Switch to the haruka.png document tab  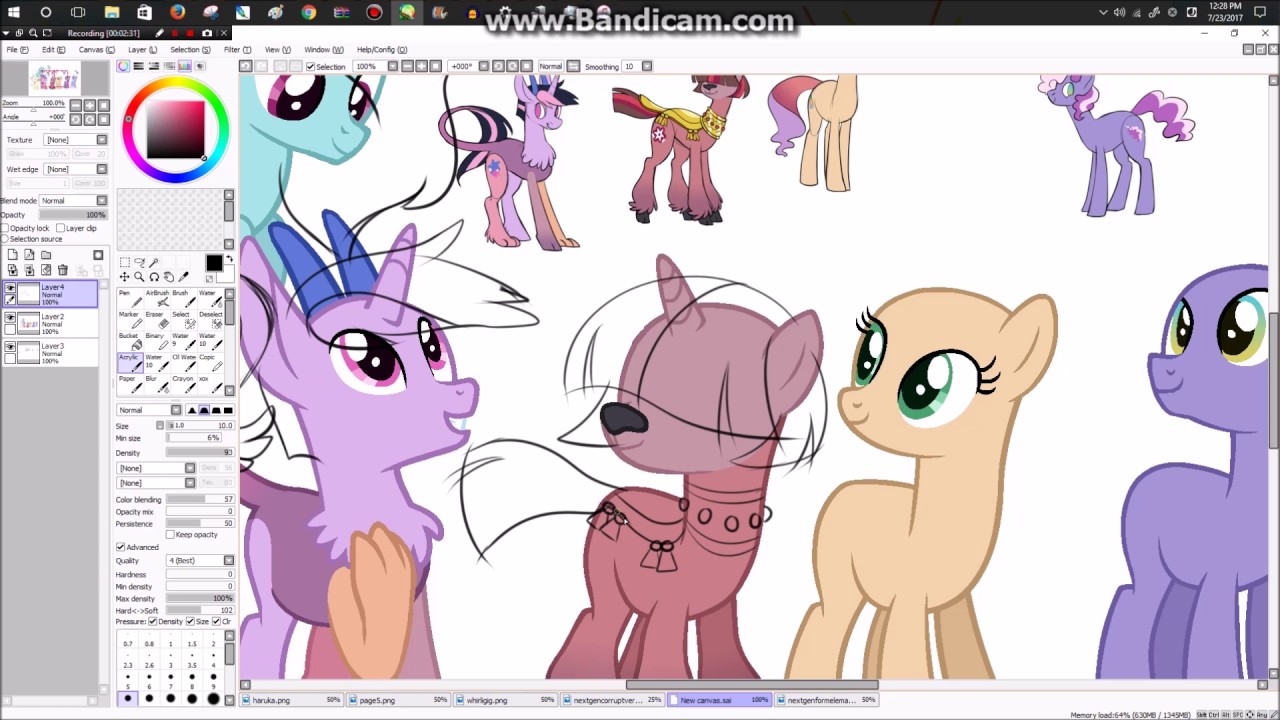291,700
